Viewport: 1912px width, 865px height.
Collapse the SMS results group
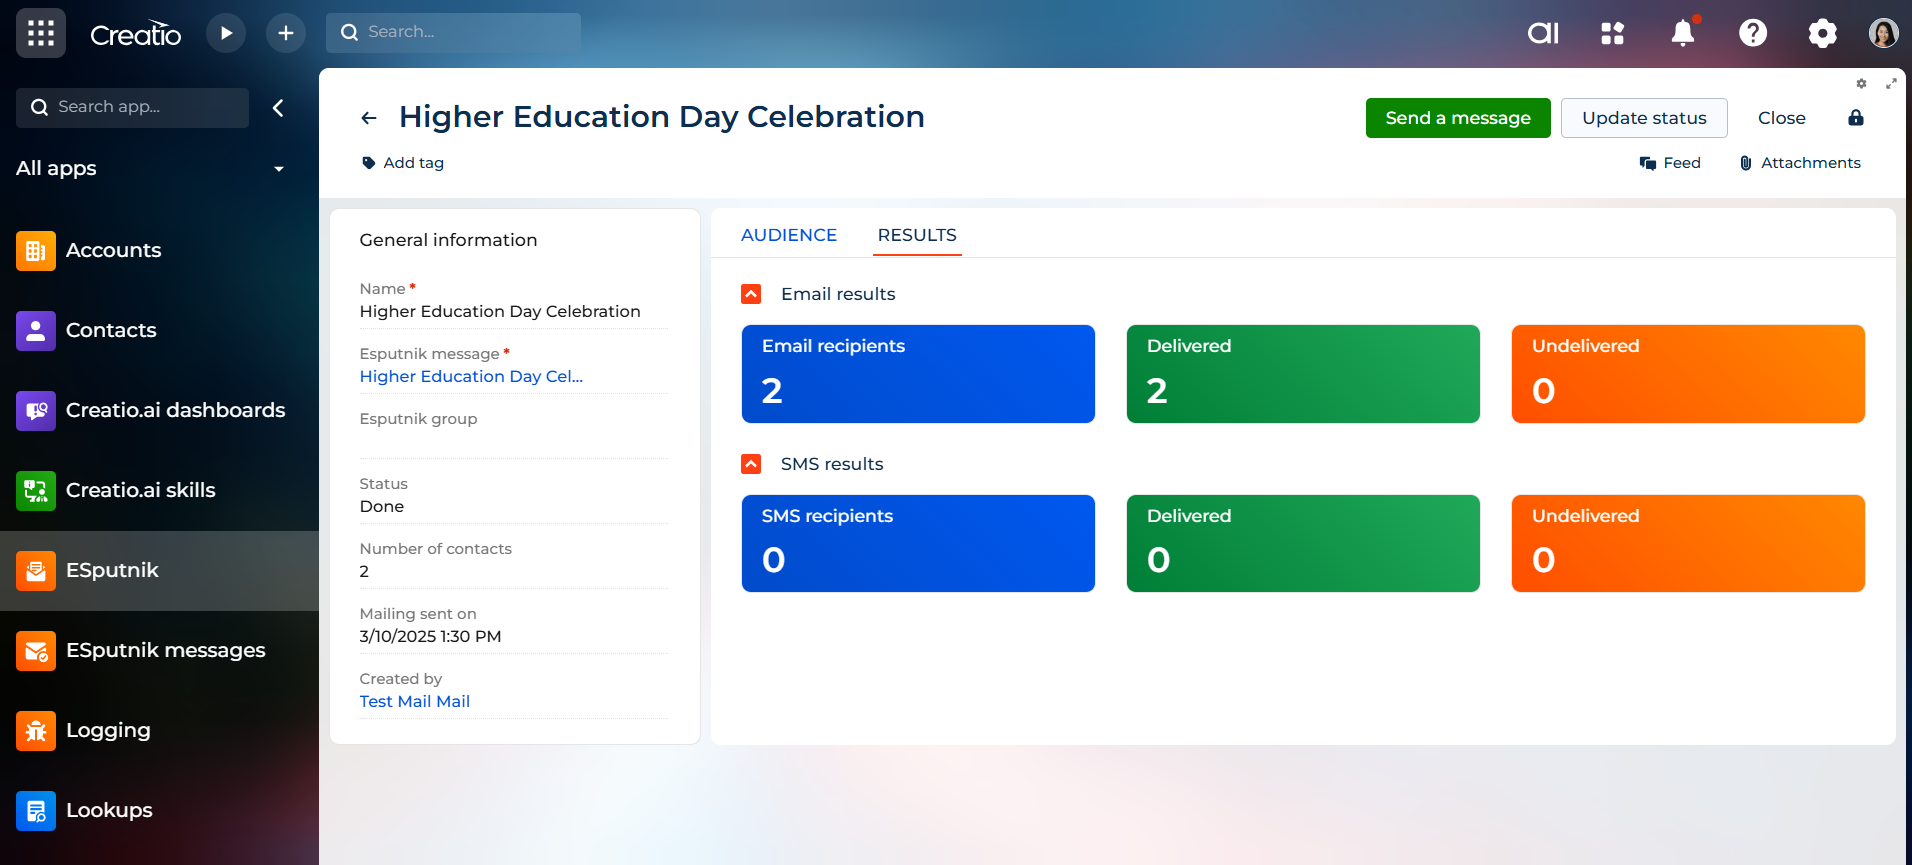751,464
